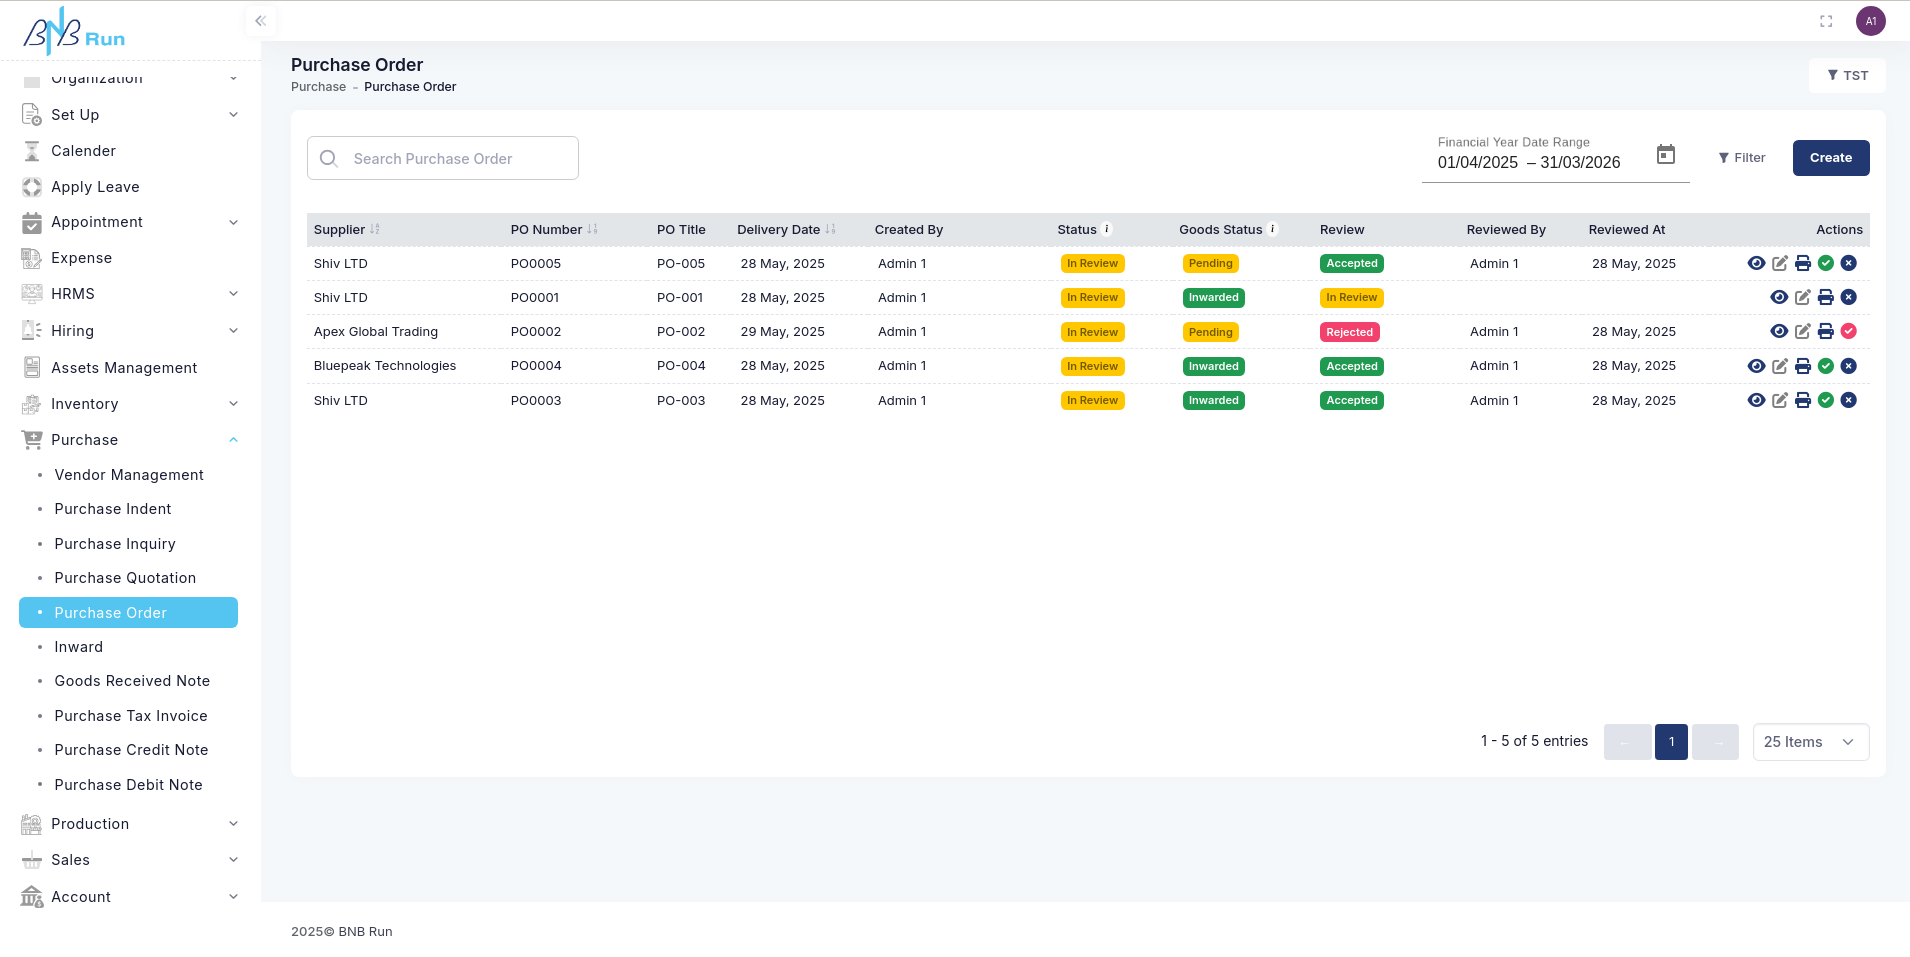Collapse the Purchase menu
The width and height of the screenshot is (1910, 957).
tap(130, 440)
